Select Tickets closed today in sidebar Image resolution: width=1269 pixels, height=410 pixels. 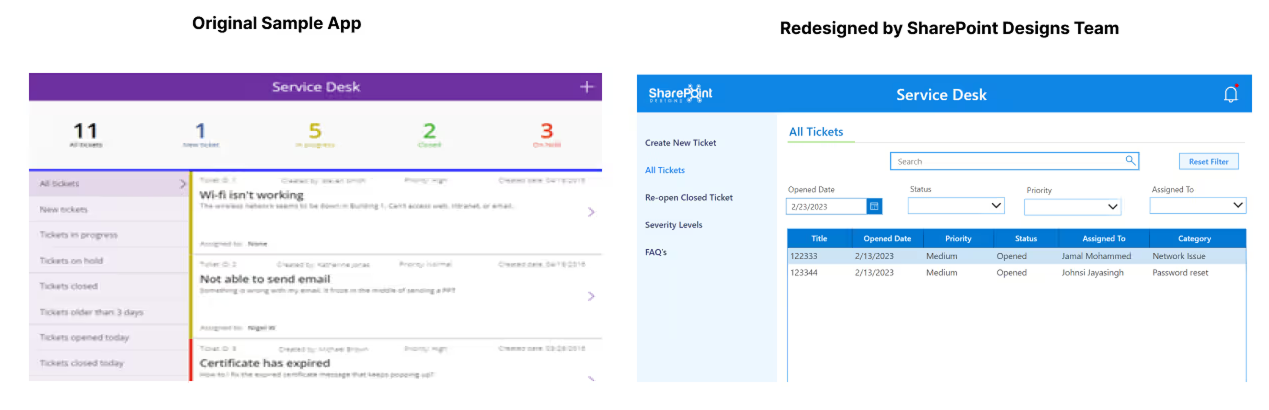tap(109, 363)
